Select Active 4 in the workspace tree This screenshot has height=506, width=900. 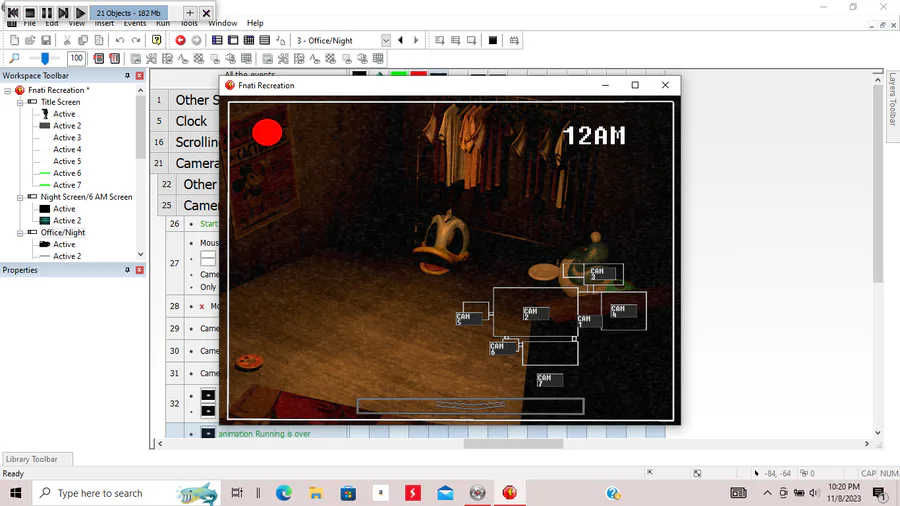[x=67, y=149]
